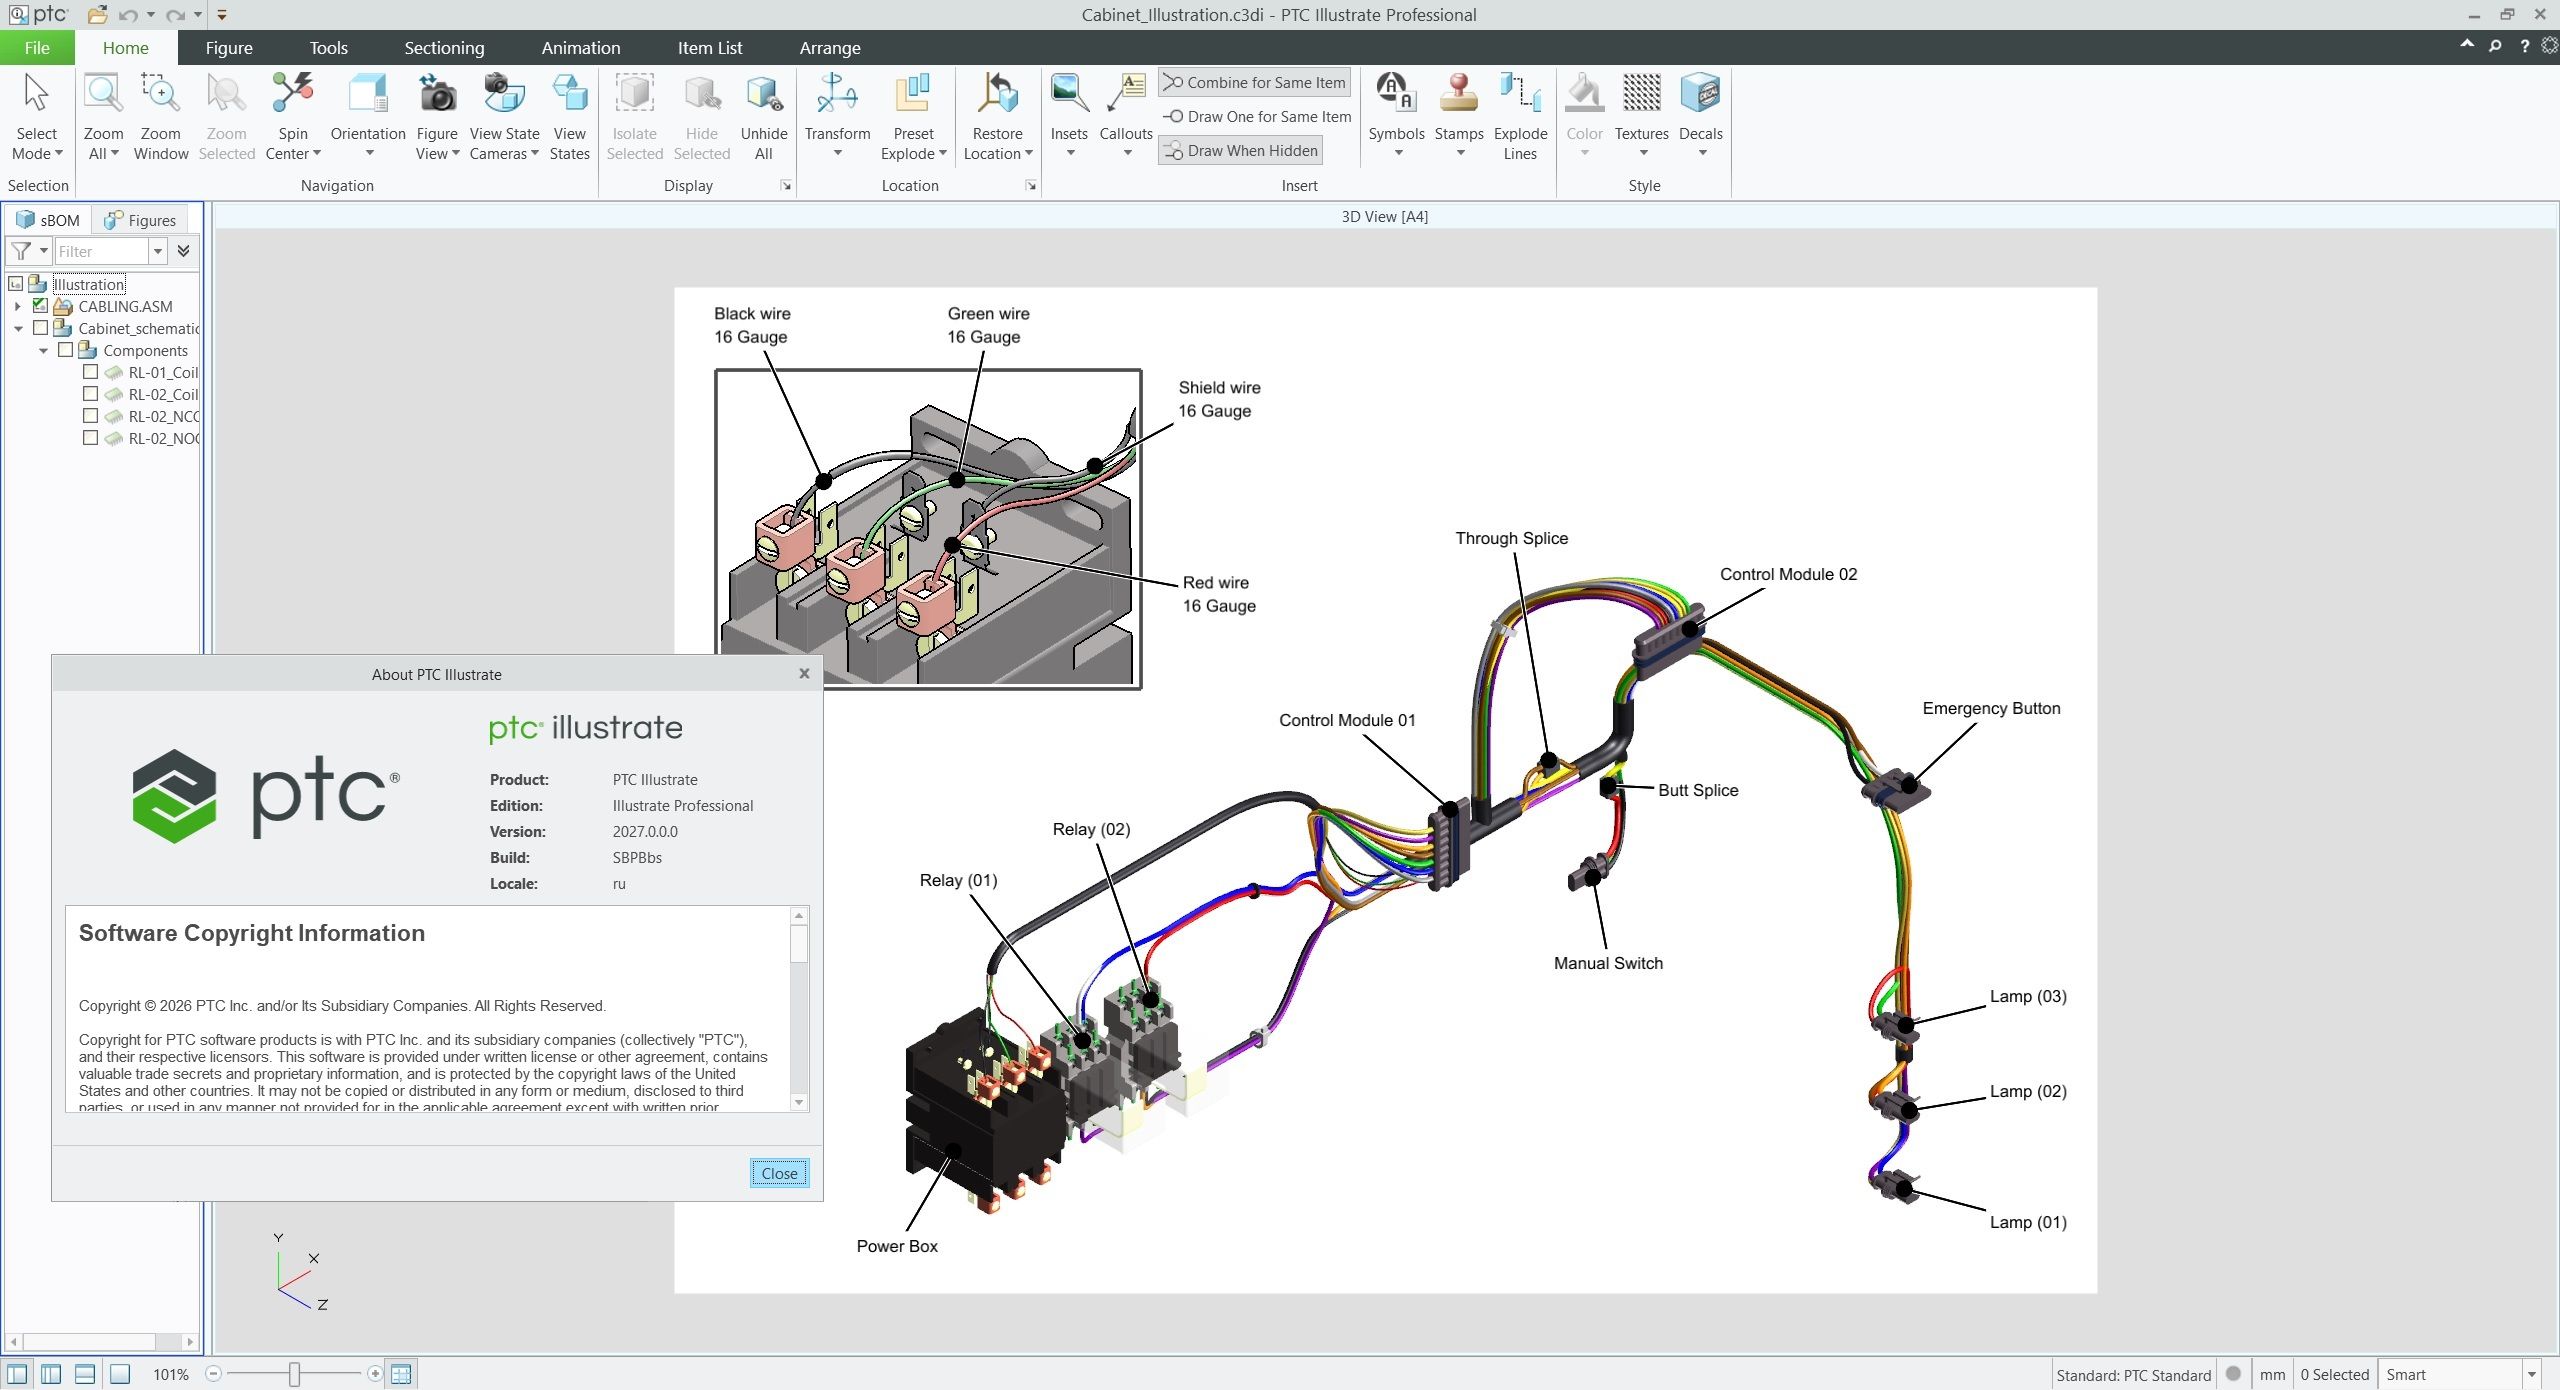Close About dialog with X button
The height and width of the screenshot is (1390, 2560).
(804, 674)
